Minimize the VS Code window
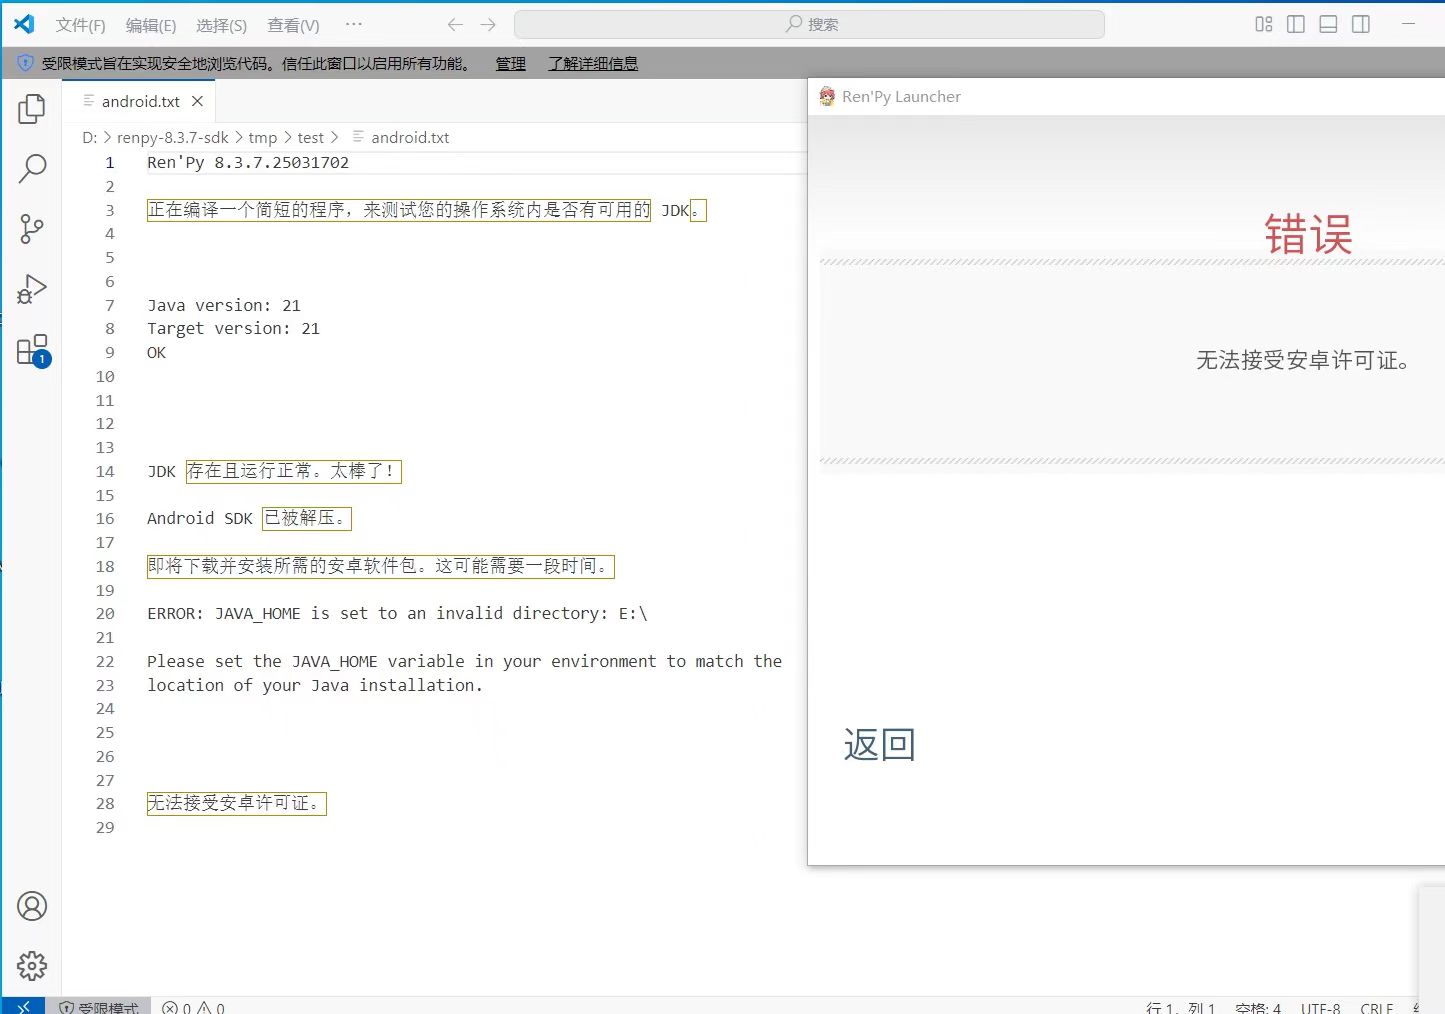 [x=1408, y=24]
